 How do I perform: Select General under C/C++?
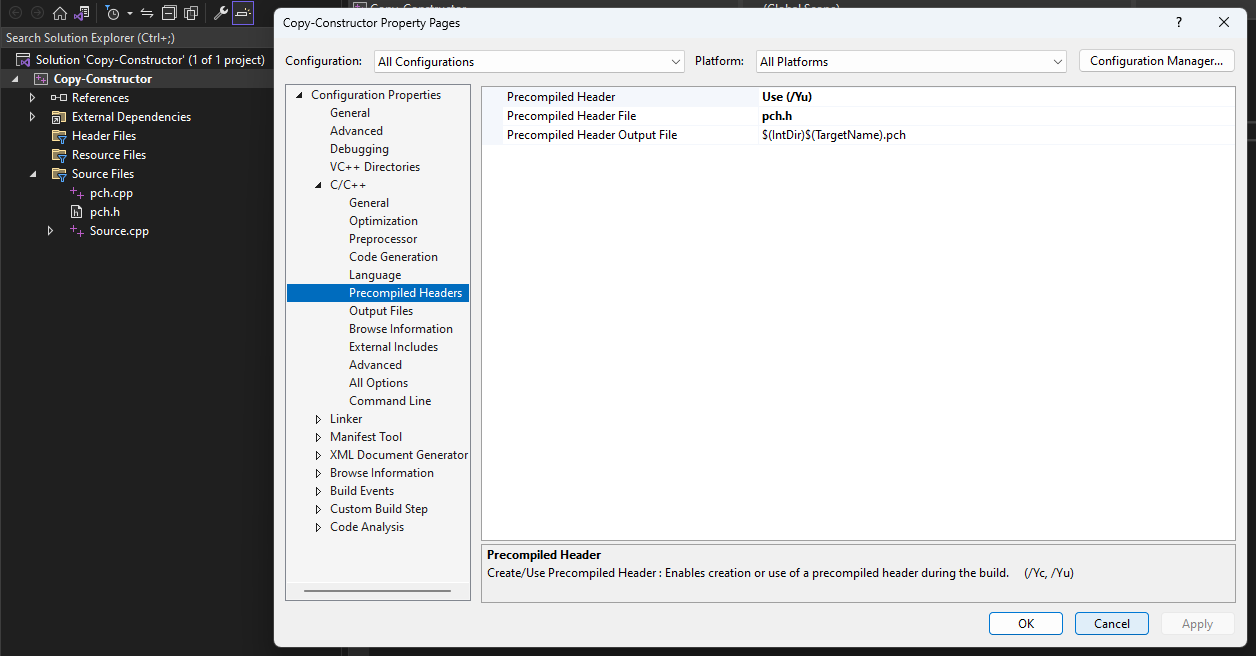click(x=369, y=203)
